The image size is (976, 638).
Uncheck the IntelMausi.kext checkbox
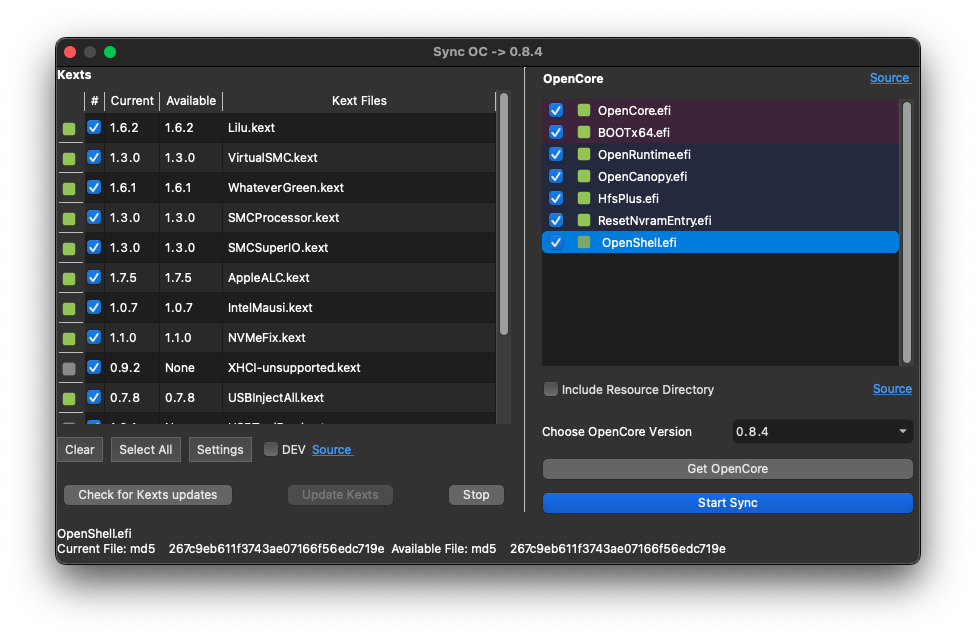coord(94,307)
